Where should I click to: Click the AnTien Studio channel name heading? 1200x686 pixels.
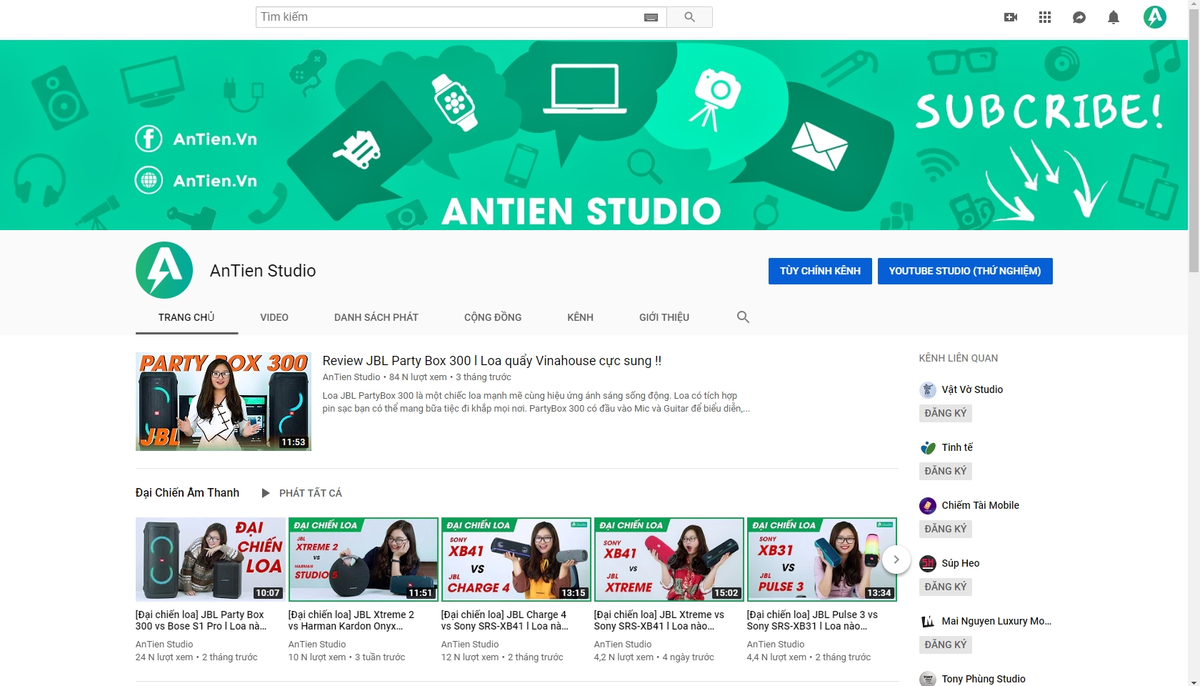pyautogui.click(x=263, y=271)
